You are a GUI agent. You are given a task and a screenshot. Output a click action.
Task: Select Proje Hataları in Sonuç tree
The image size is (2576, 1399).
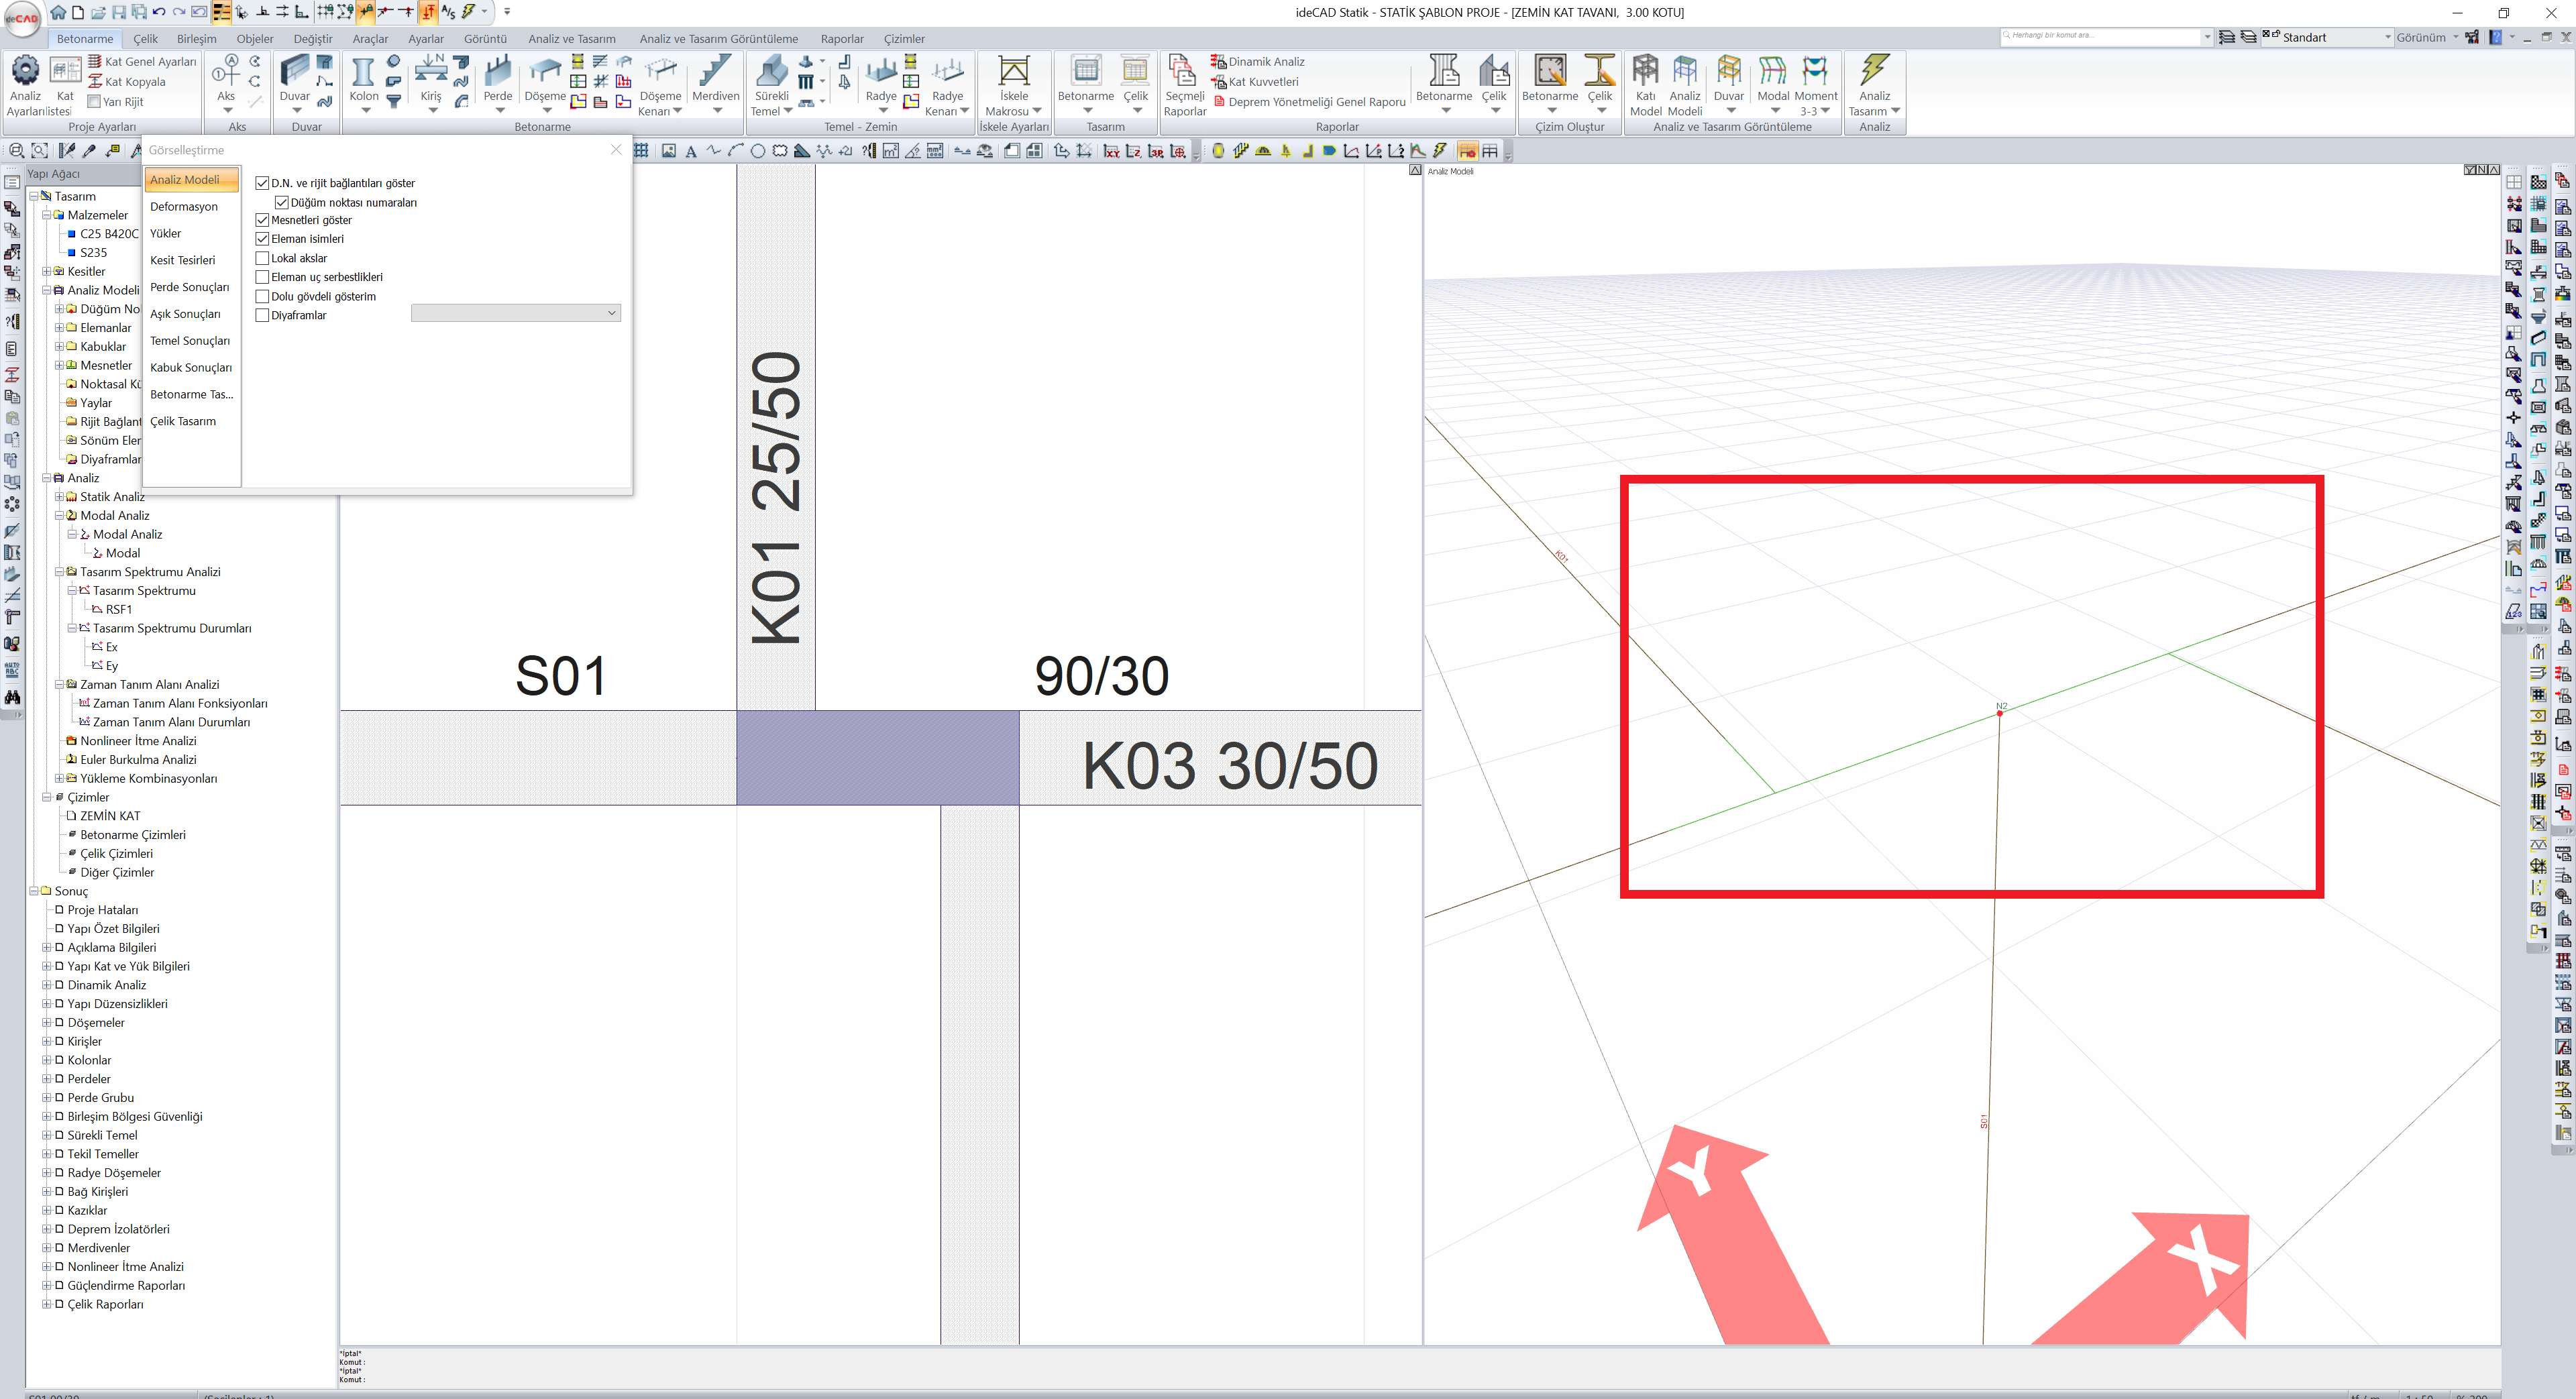[102, 910]
